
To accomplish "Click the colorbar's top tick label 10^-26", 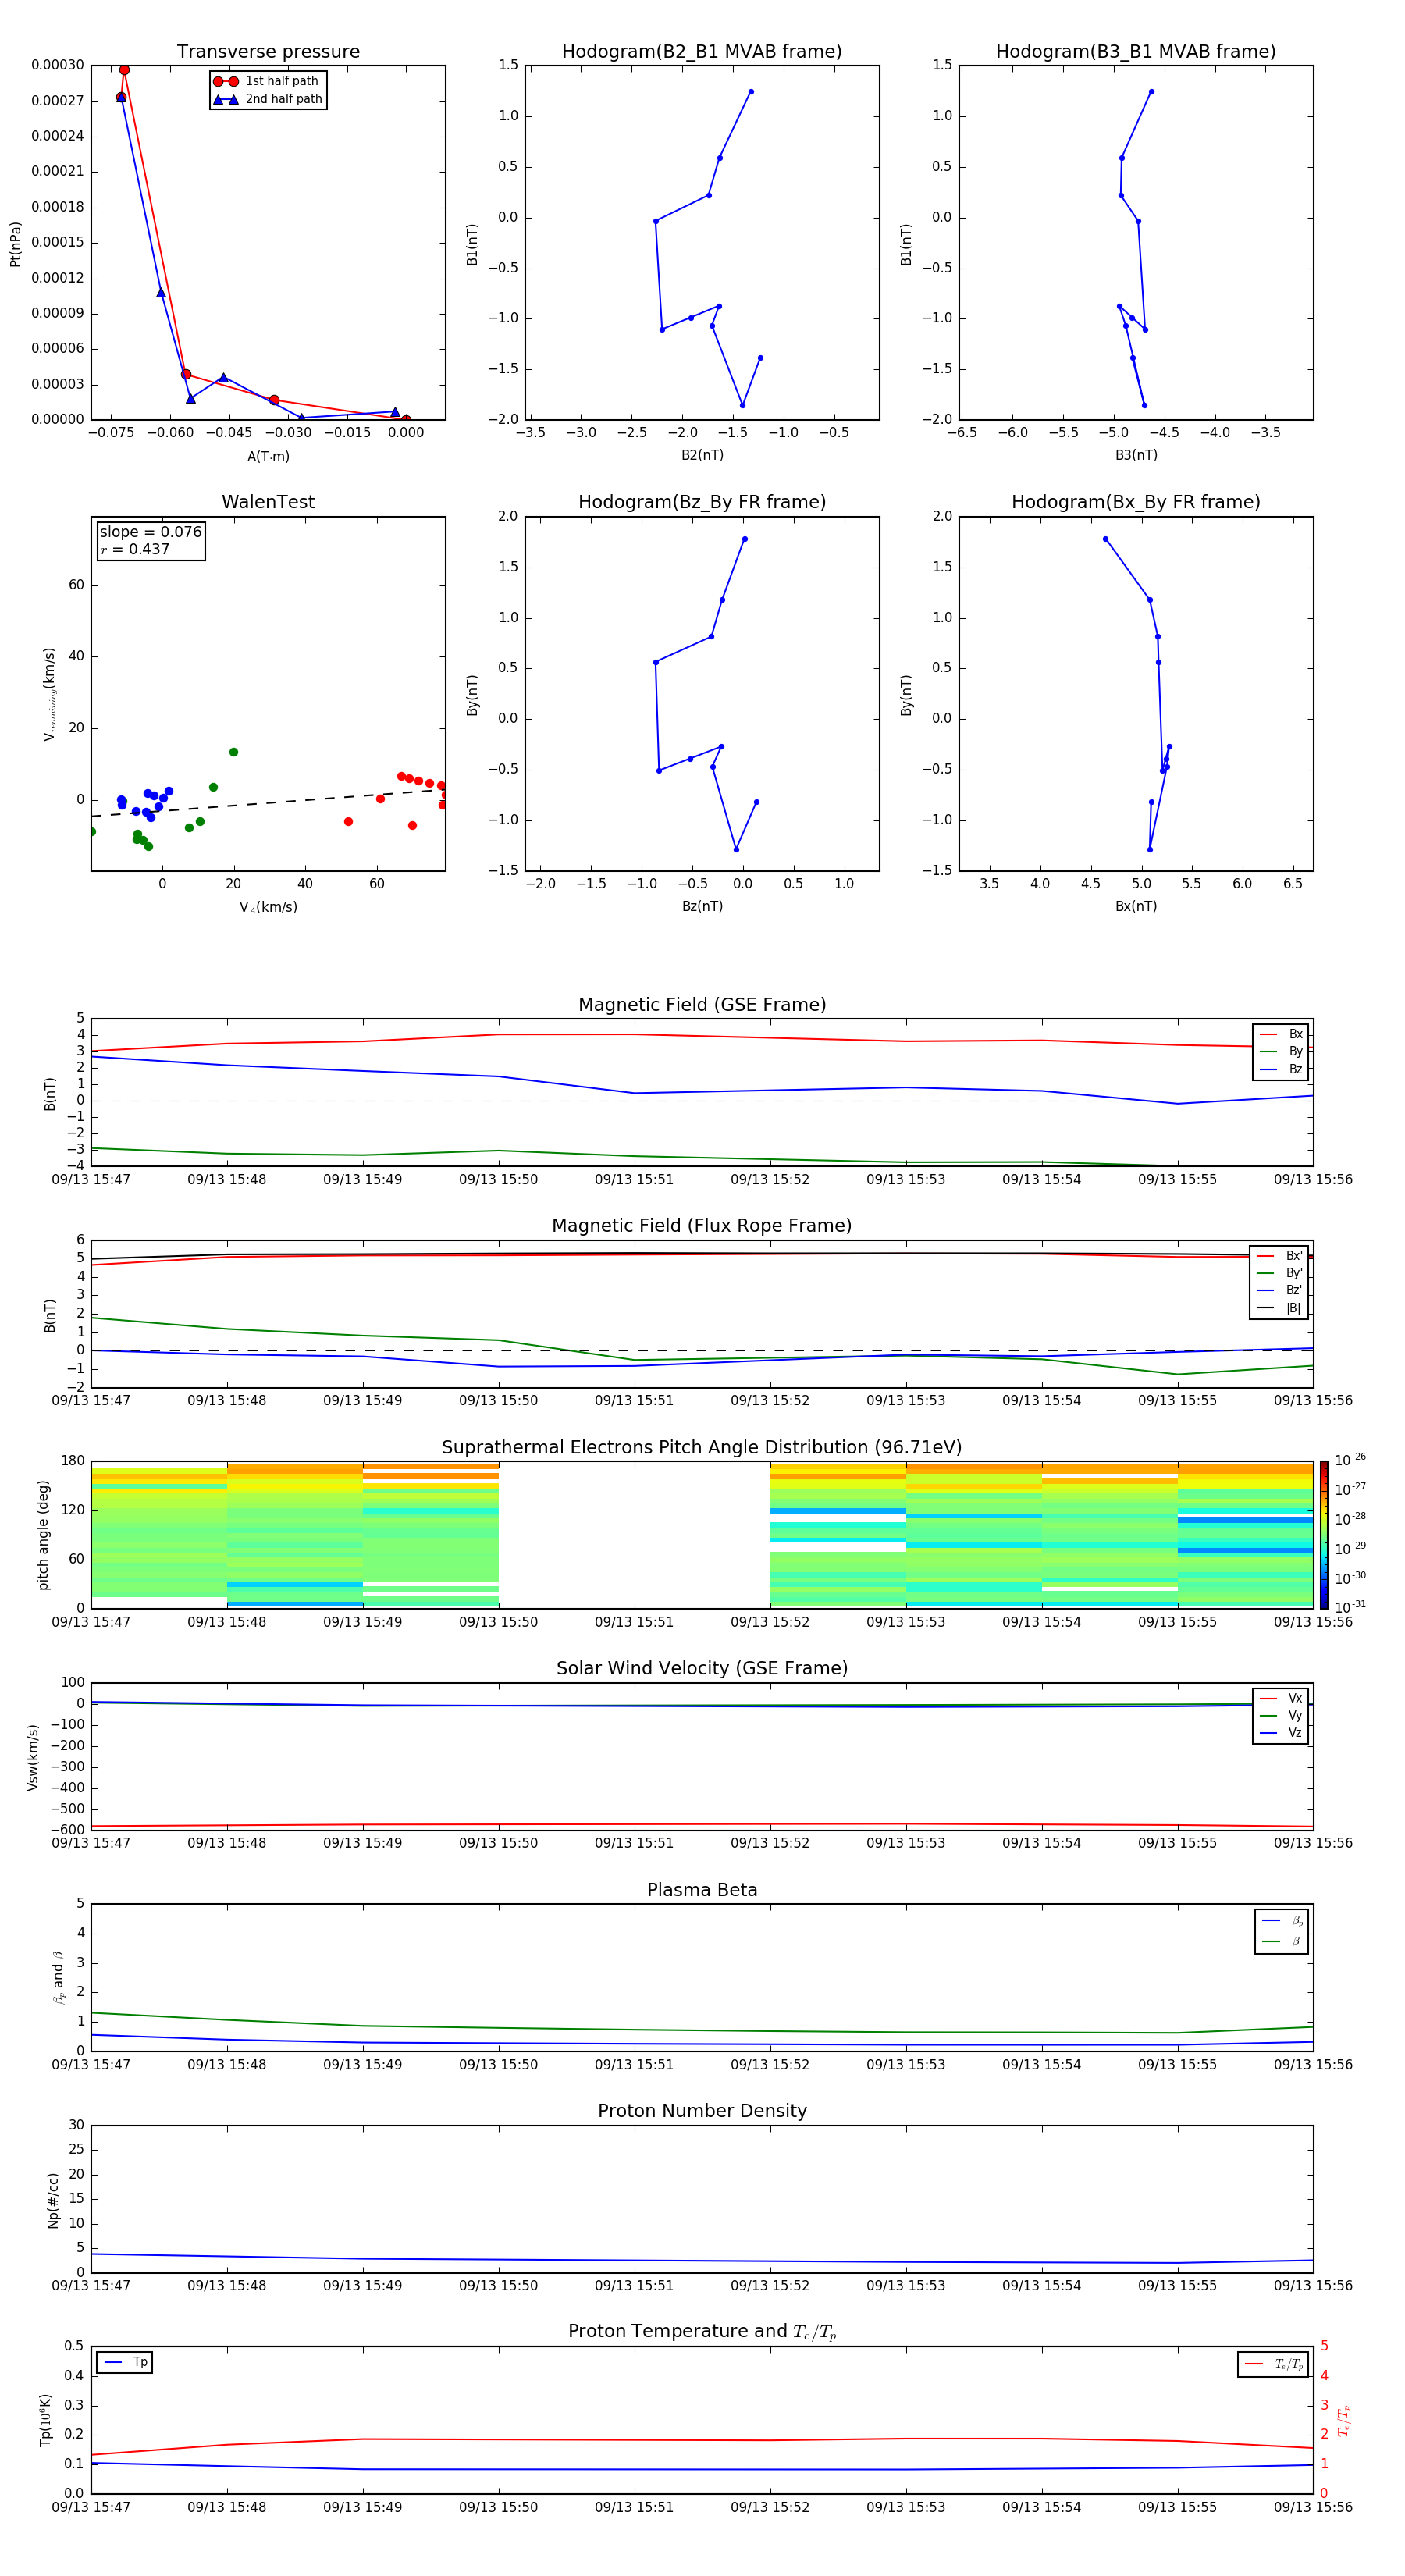I will (1350, 1460).
